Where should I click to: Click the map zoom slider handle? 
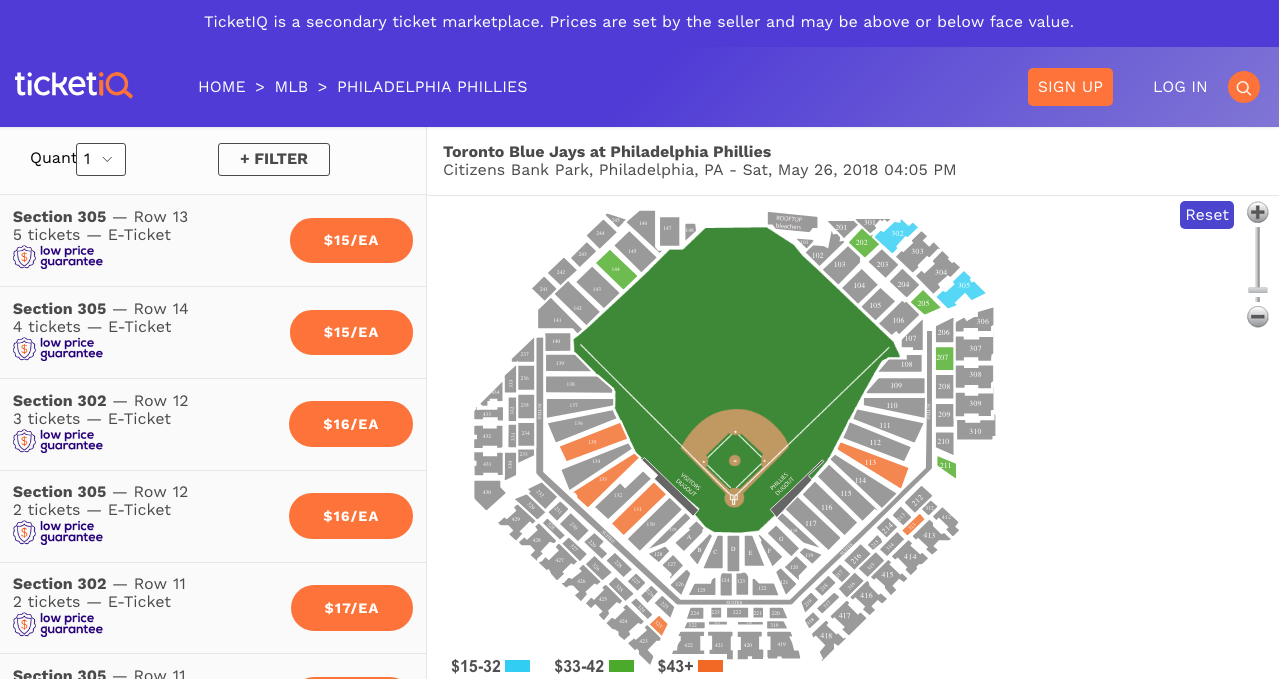pos(1258,291)
